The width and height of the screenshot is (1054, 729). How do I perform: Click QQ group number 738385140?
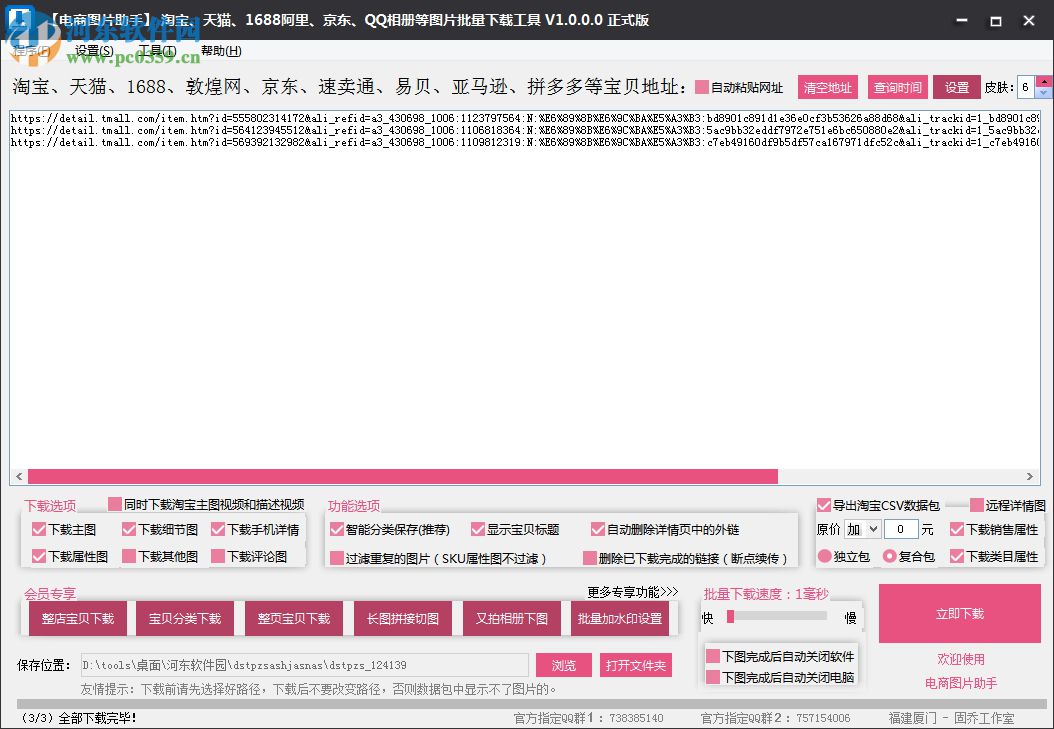coord(636,718)
